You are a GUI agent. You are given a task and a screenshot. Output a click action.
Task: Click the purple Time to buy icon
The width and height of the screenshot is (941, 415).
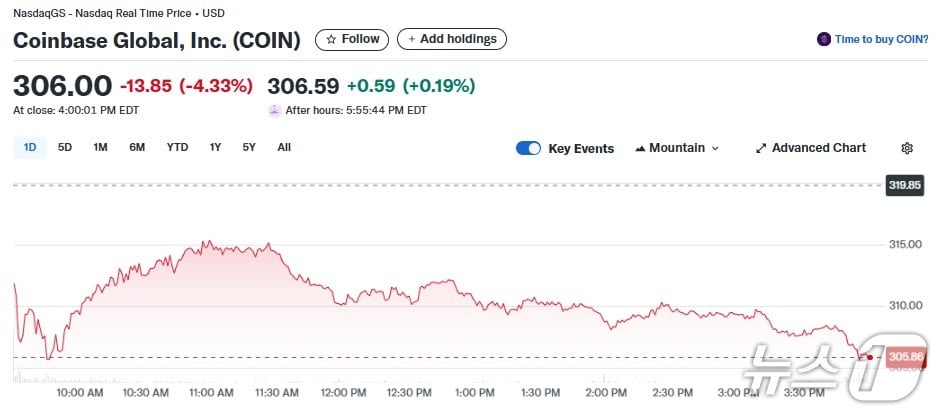[824, 39]
